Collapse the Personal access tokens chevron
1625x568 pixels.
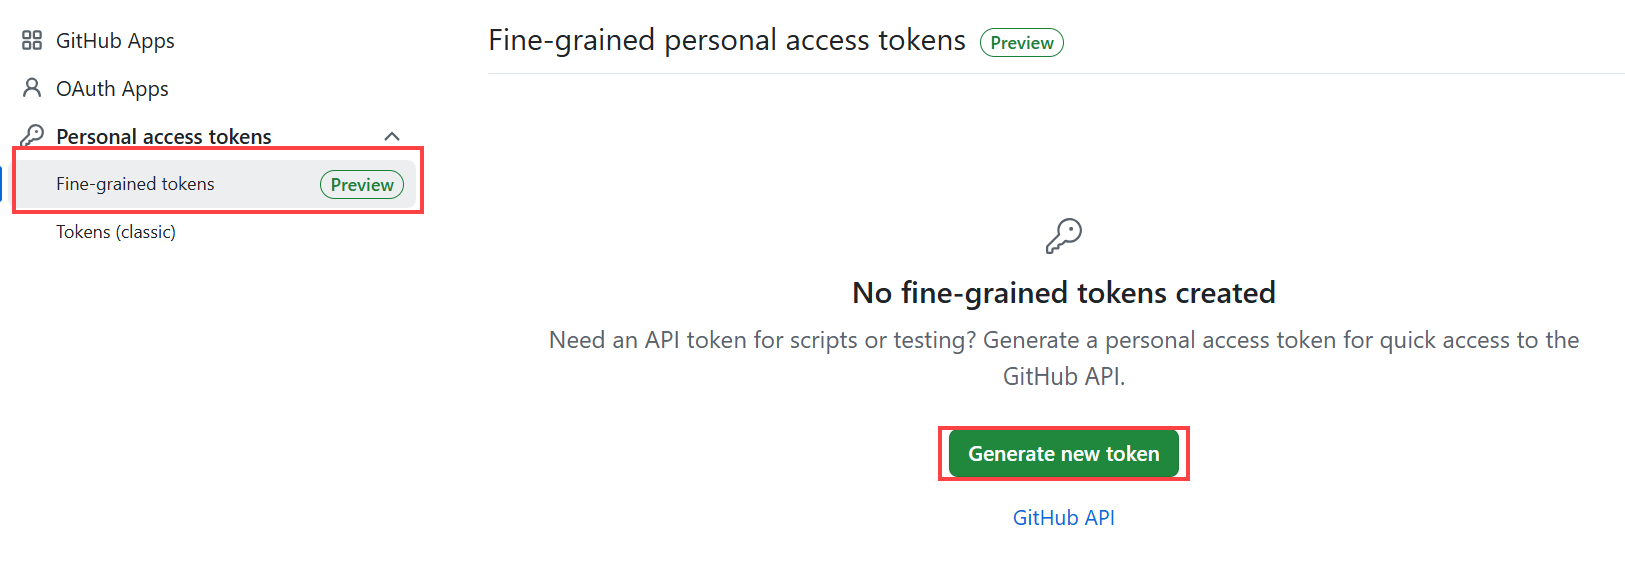tap(392, 136)
